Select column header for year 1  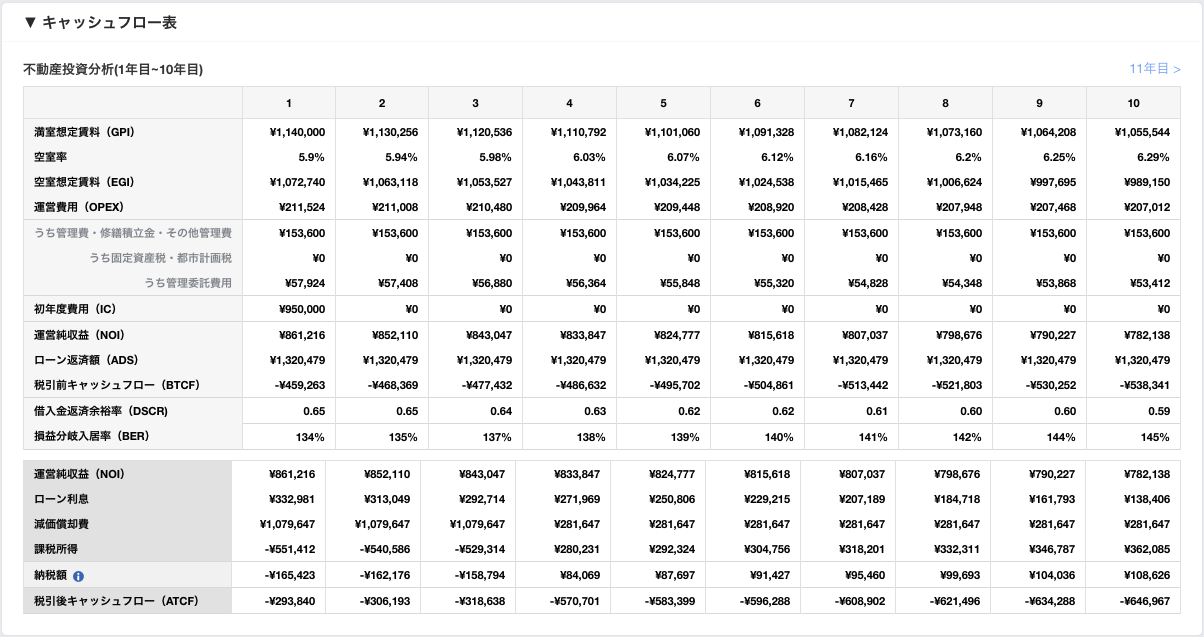click(x=289, y=104)
